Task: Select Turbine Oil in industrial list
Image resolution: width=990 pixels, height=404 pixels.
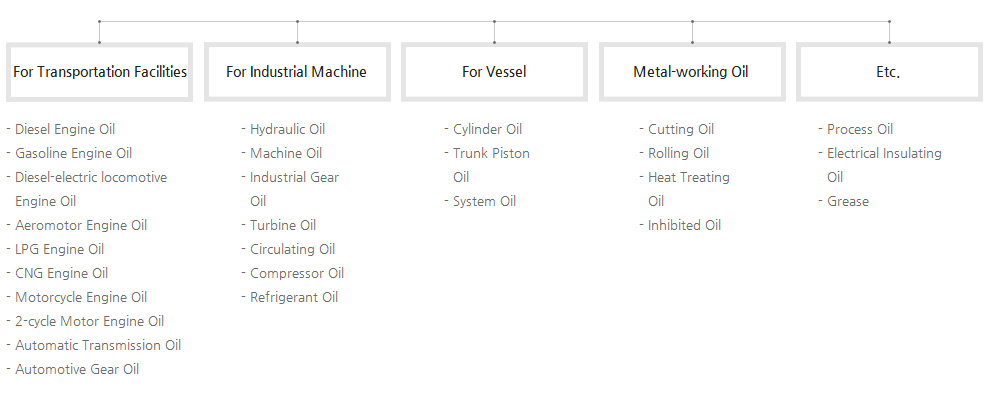Action: click(283, 225)
